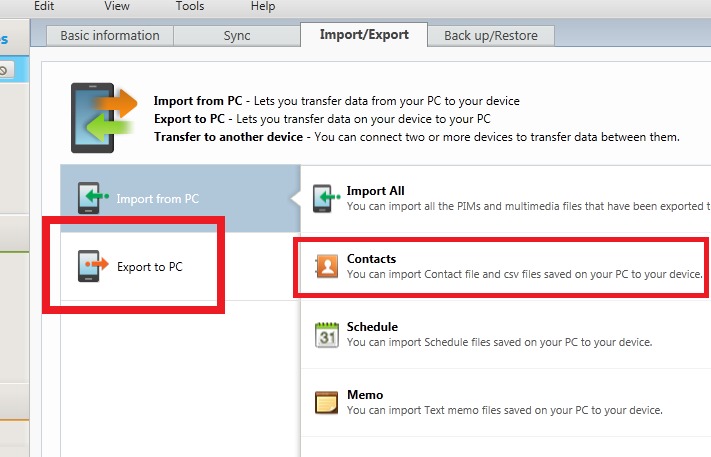This screenshot has width=711, height=457.
Task: Select the Import/Export tab
Action: pyautogui.click(x=364, y=36)
